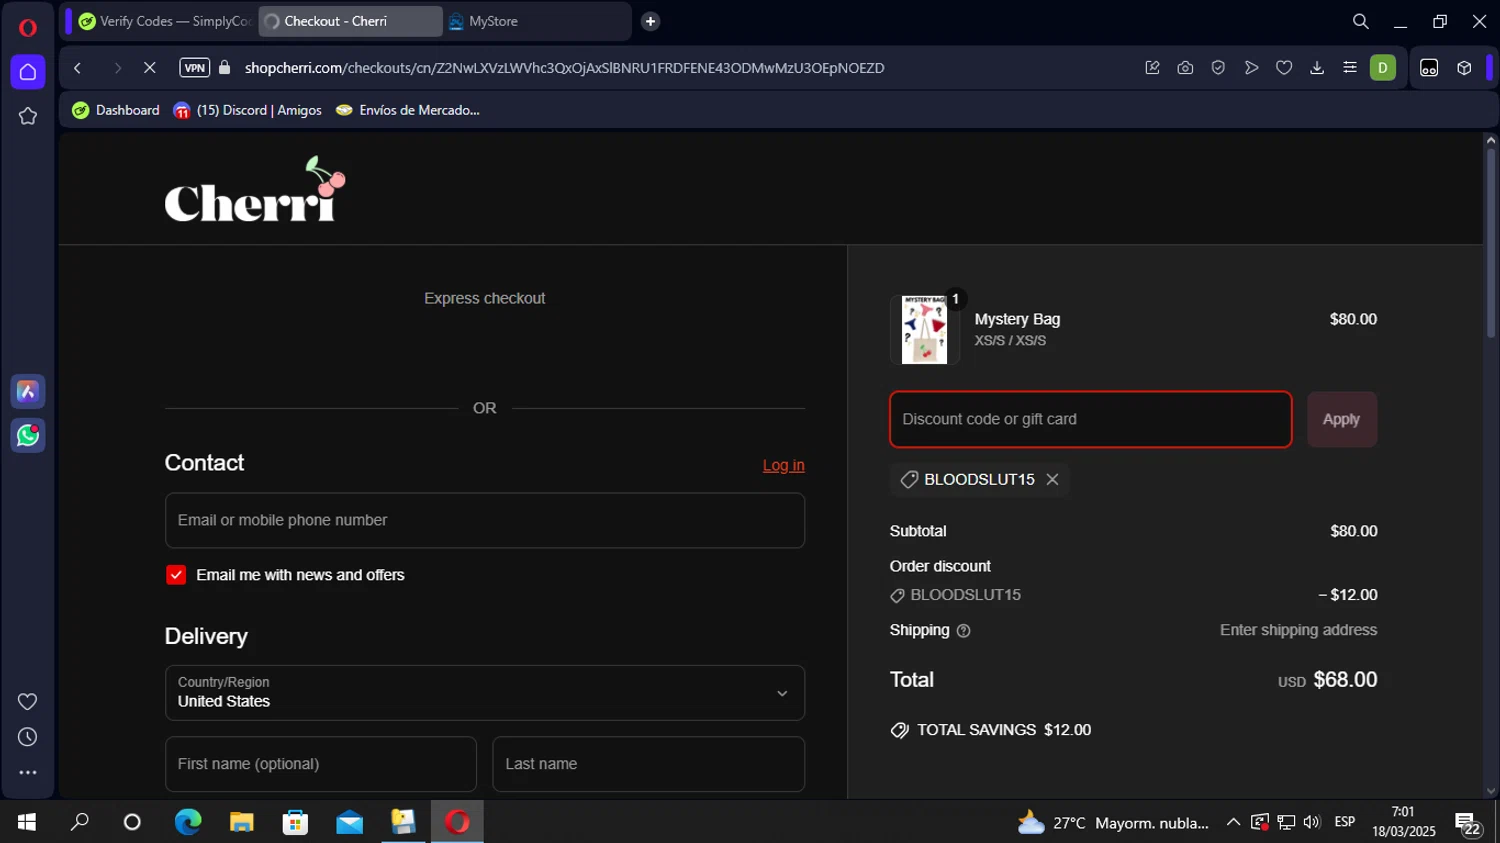Click the Mystery Bag $80.00 price

1353,319
